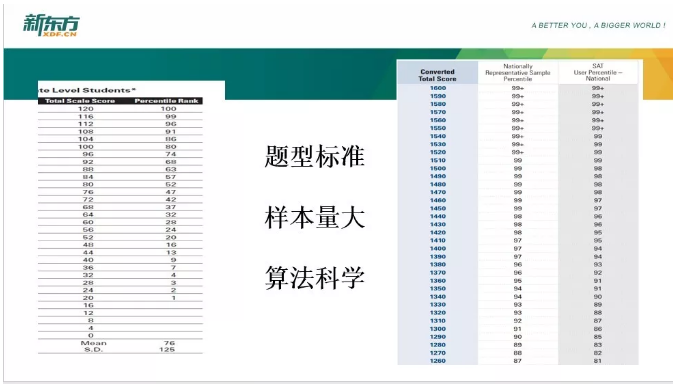This screenshot has height=387, width=673.
Task: Select converted score 1260
Action: (438, 361)
